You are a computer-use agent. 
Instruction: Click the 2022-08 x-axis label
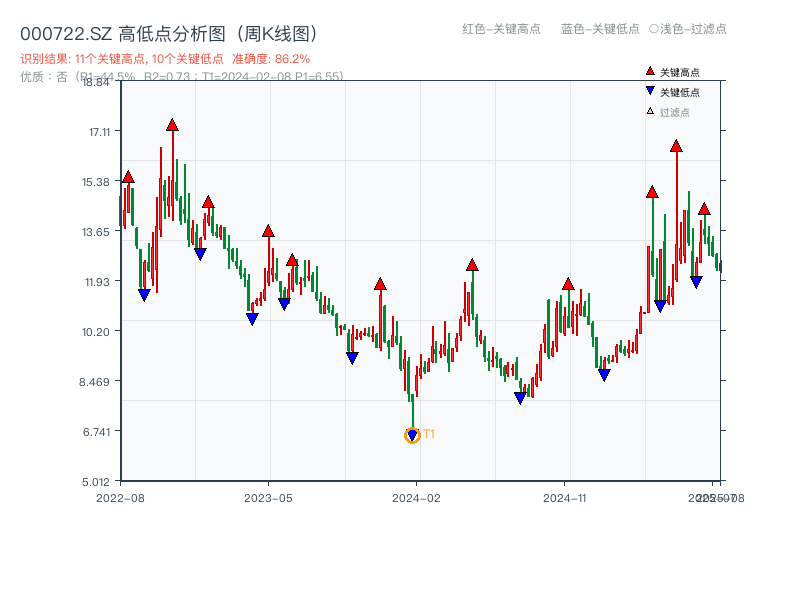pyautogui.click(x=120, y=498)
